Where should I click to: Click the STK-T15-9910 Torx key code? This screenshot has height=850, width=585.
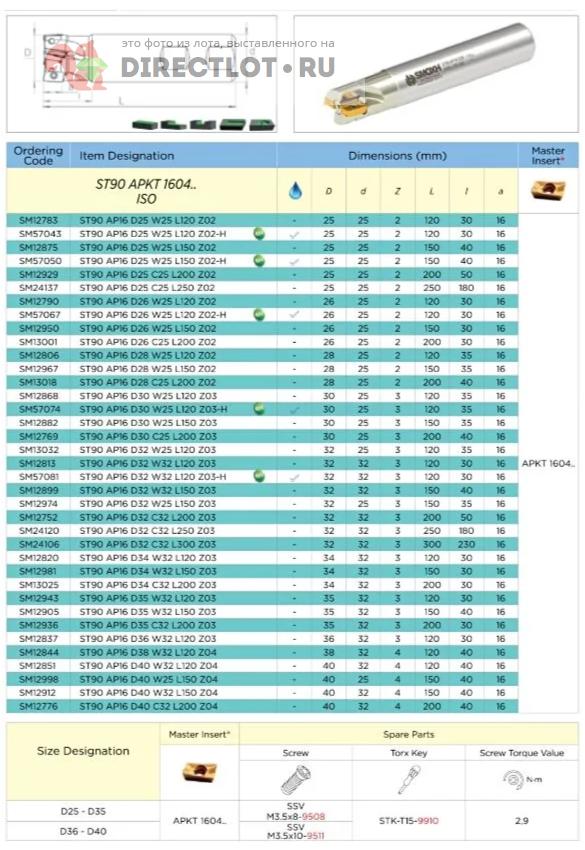tap(409, 821)
